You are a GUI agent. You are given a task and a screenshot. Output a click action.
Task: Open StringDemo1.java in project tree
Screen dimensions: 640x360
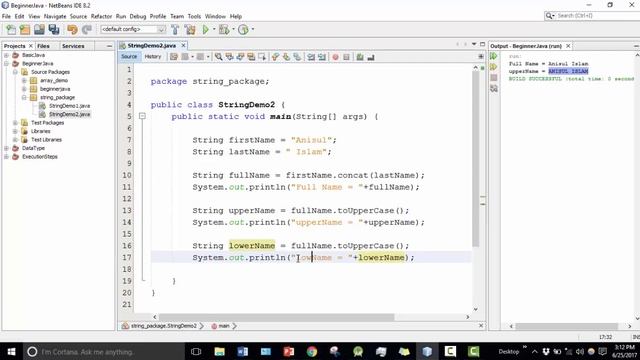point(69,106)
